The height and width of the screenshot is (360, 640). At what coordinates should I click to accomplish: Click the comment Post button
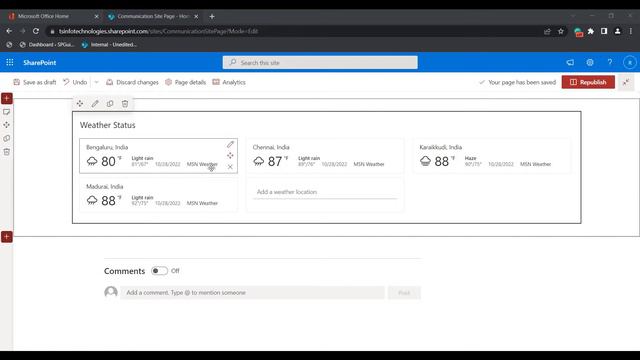tap(404, 292)
